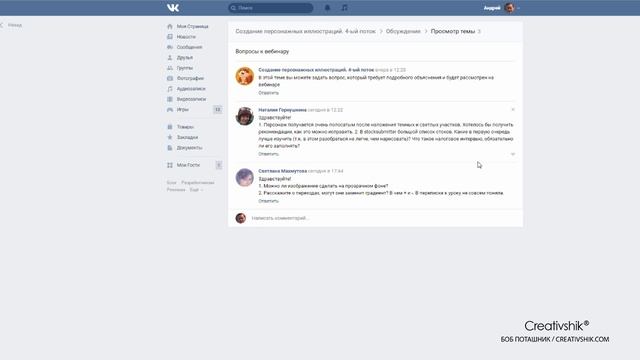Open Аудиозаписи in sidebar
This screenshot has width=640, height=360.
coord(191,89)
